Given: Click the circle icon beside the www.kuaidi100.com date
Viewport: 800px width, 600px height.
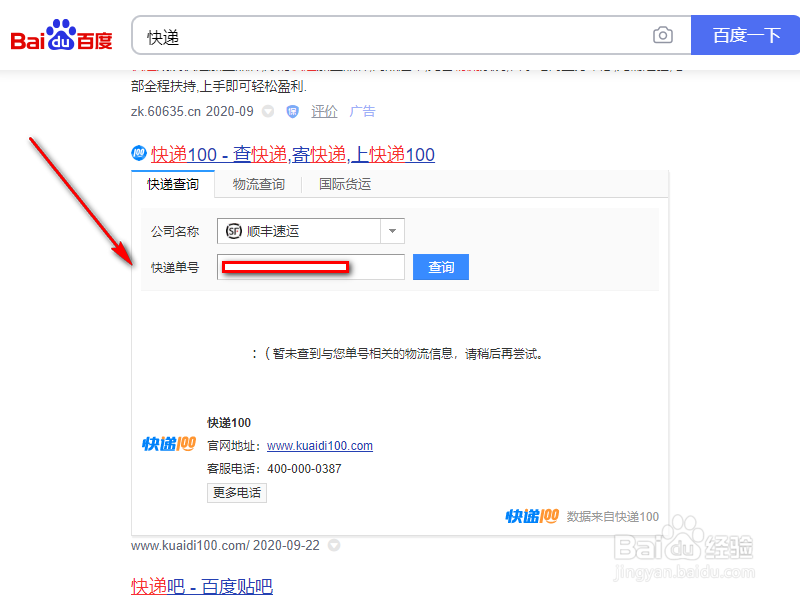Looking at the screenshot, I should point(334,546).
